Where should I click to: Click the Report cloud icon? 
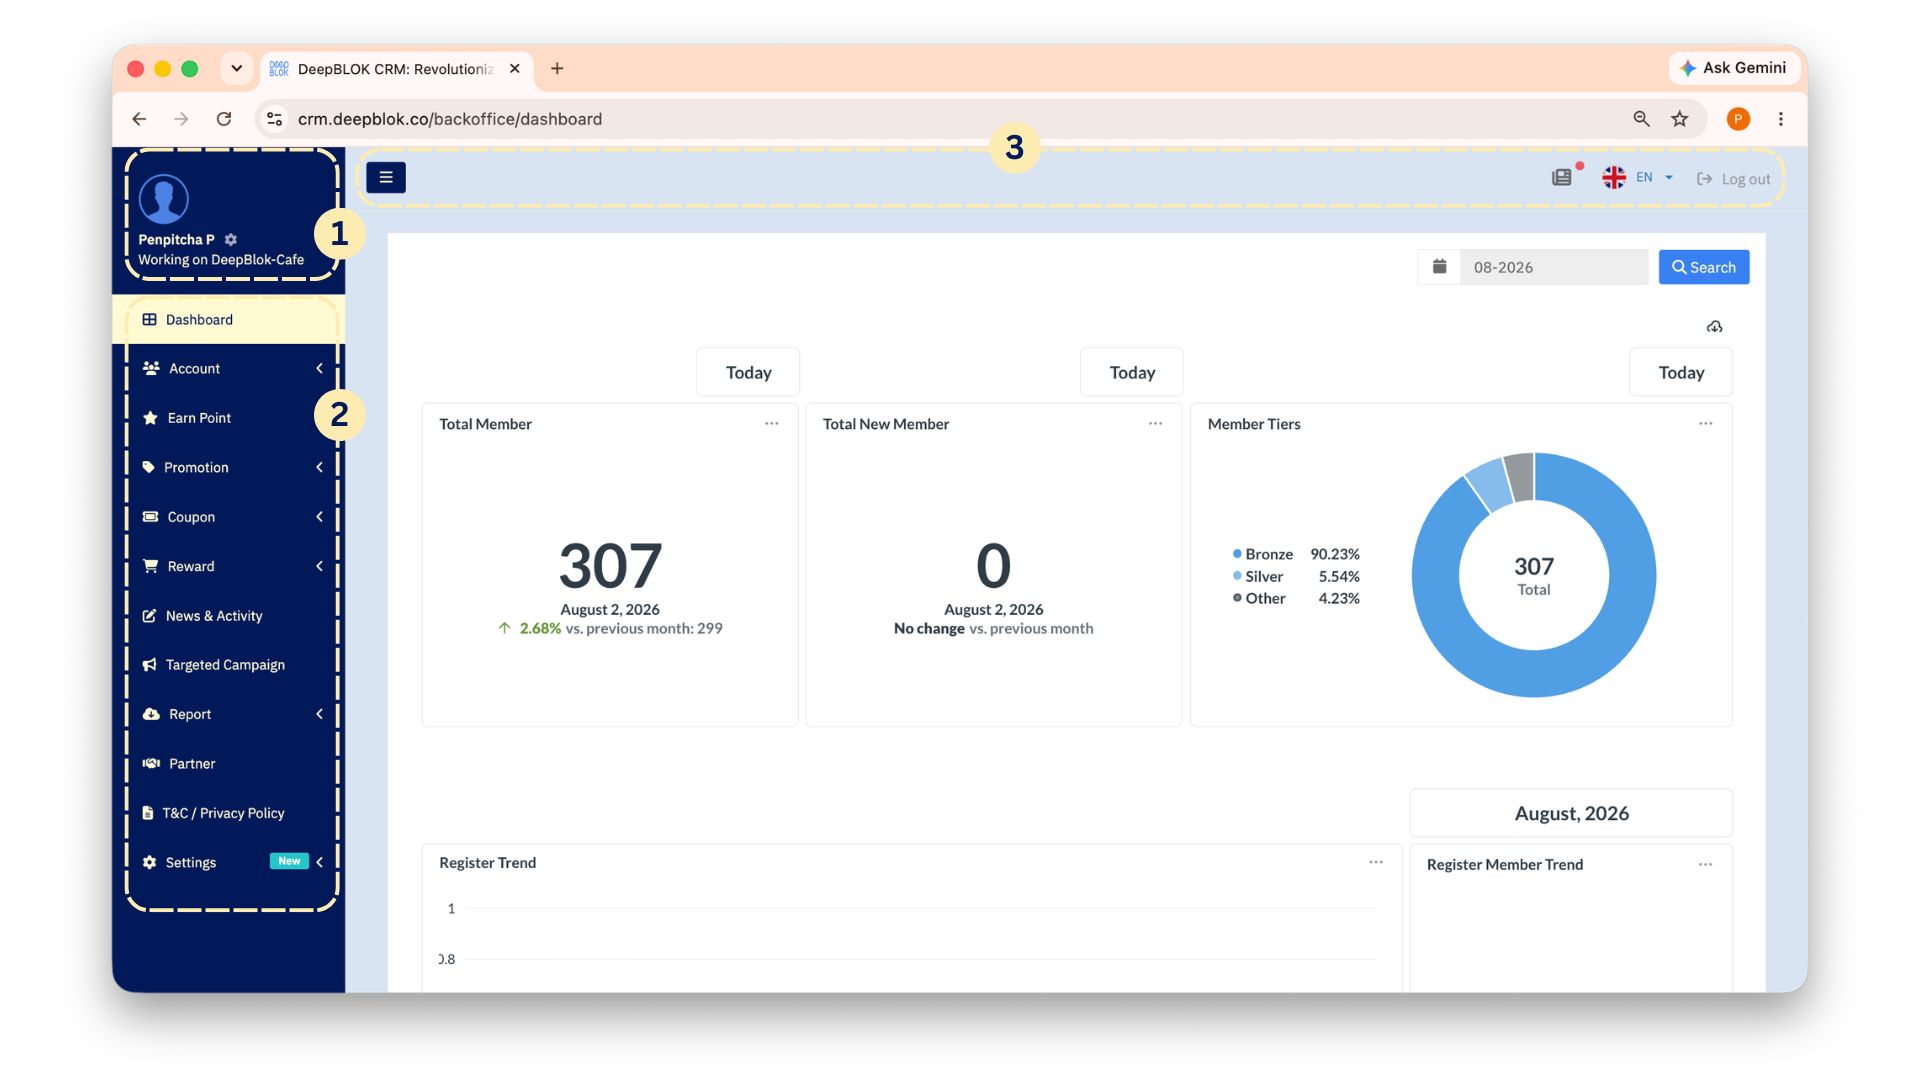coord(151,714)
